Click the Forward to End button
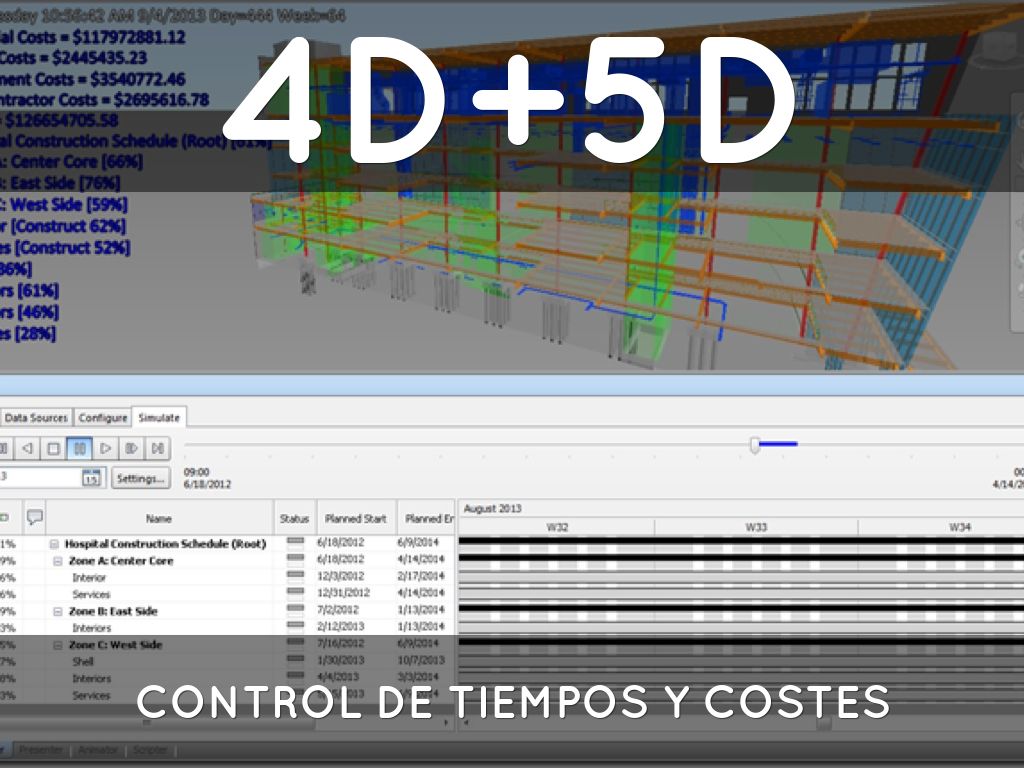The width and height of the screenshot is (1024, 768). pyautogui.click(x=158, y=449)
